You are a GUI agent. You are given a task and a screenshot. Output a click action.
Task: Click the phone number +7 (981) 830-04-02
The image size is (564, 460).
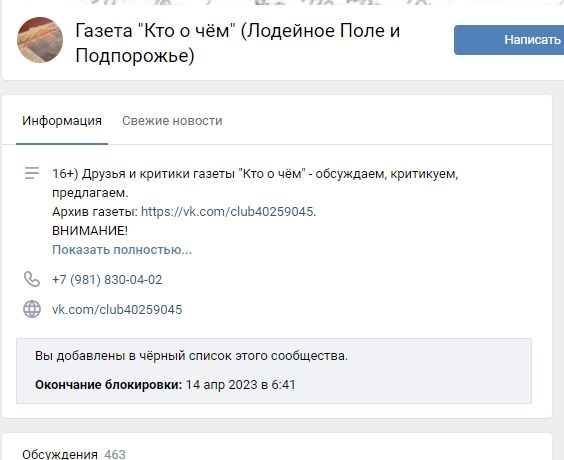tap(107, 280)
